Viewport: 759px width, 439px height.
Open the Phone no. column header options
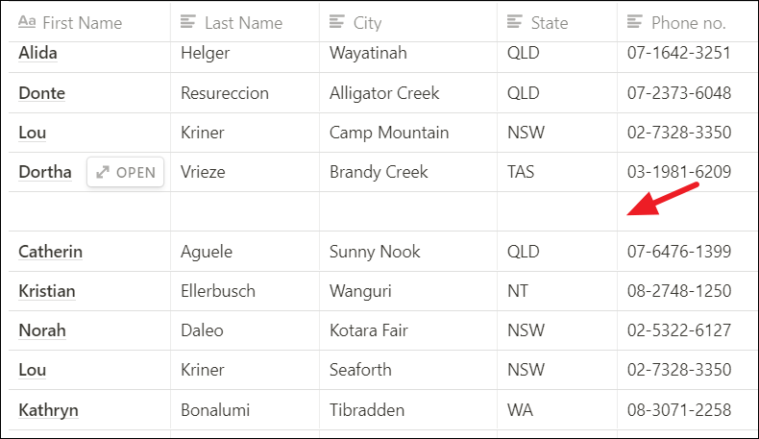pos(688,22)
